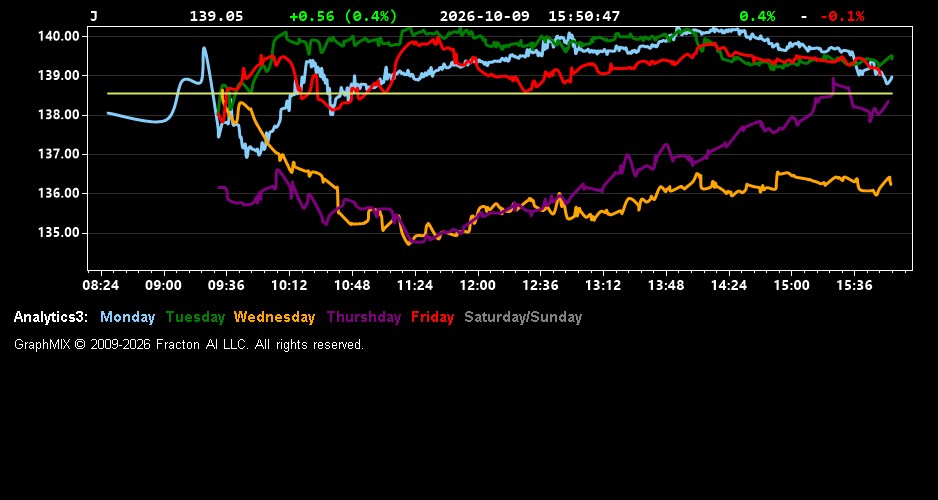Click the GraphMIX copyright notice
The height and width of the screenshot is (500, 938).
tap(189, 344)
